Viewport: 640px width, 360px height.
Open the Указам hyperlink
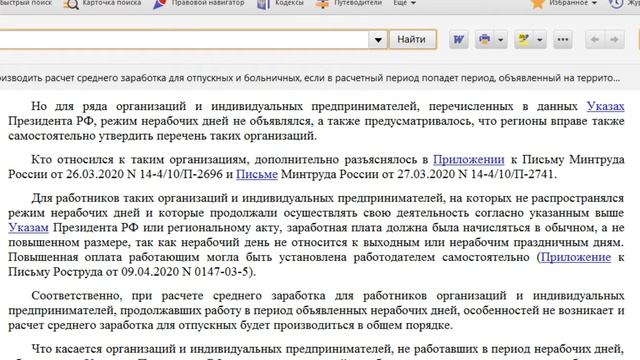pyautogui.click(x=28, y=227)
